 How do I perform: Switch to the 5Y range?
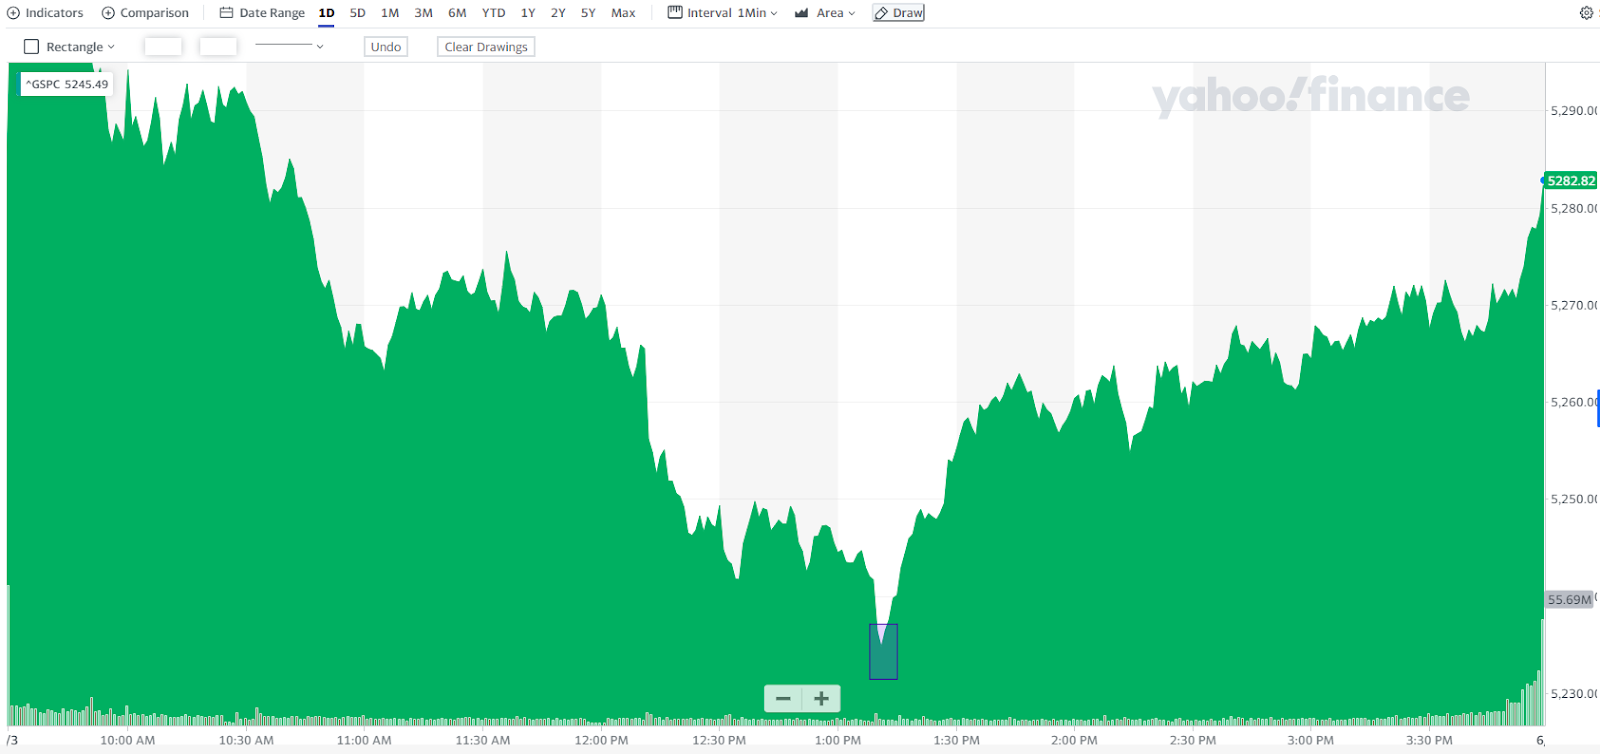(588, 13)
